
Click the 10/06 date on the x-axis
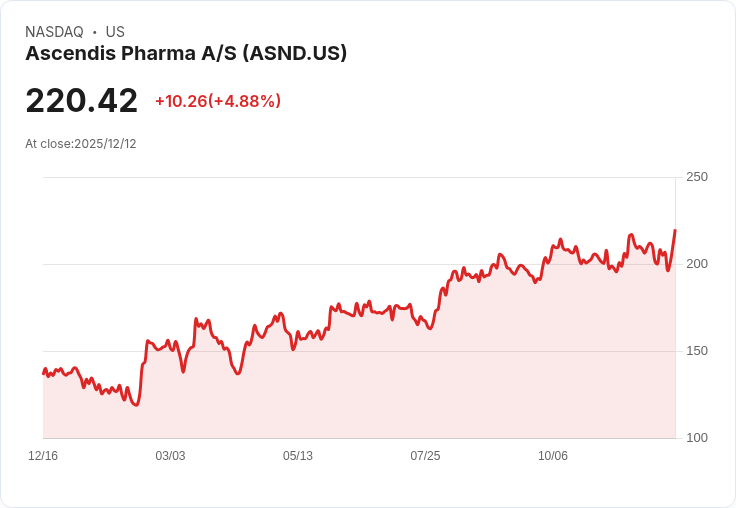553,456
